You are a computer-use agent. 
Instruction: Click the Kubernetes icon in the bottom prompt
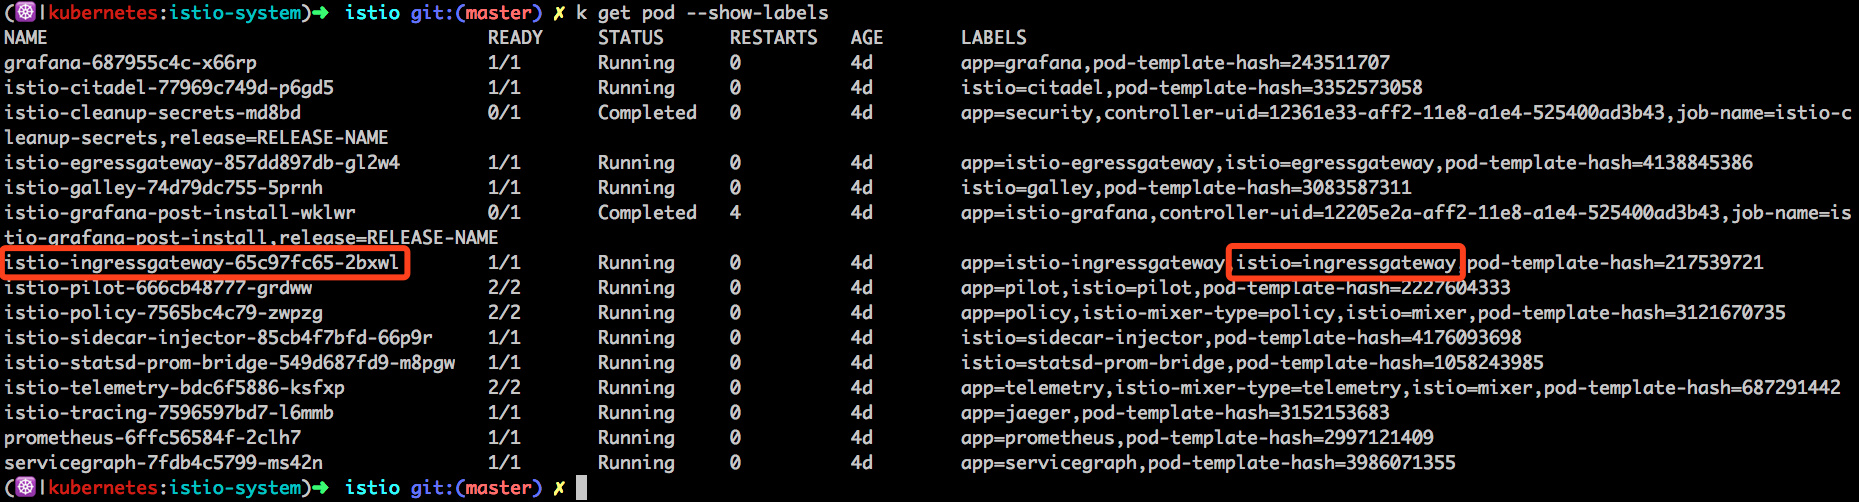[x=26, y=488]
